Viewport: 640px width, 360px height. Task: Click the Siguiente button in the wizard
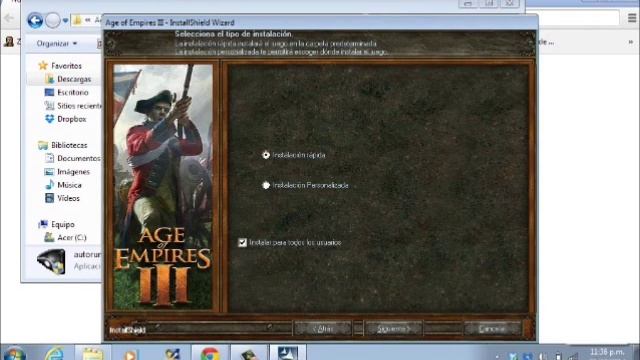click(394, 329)
